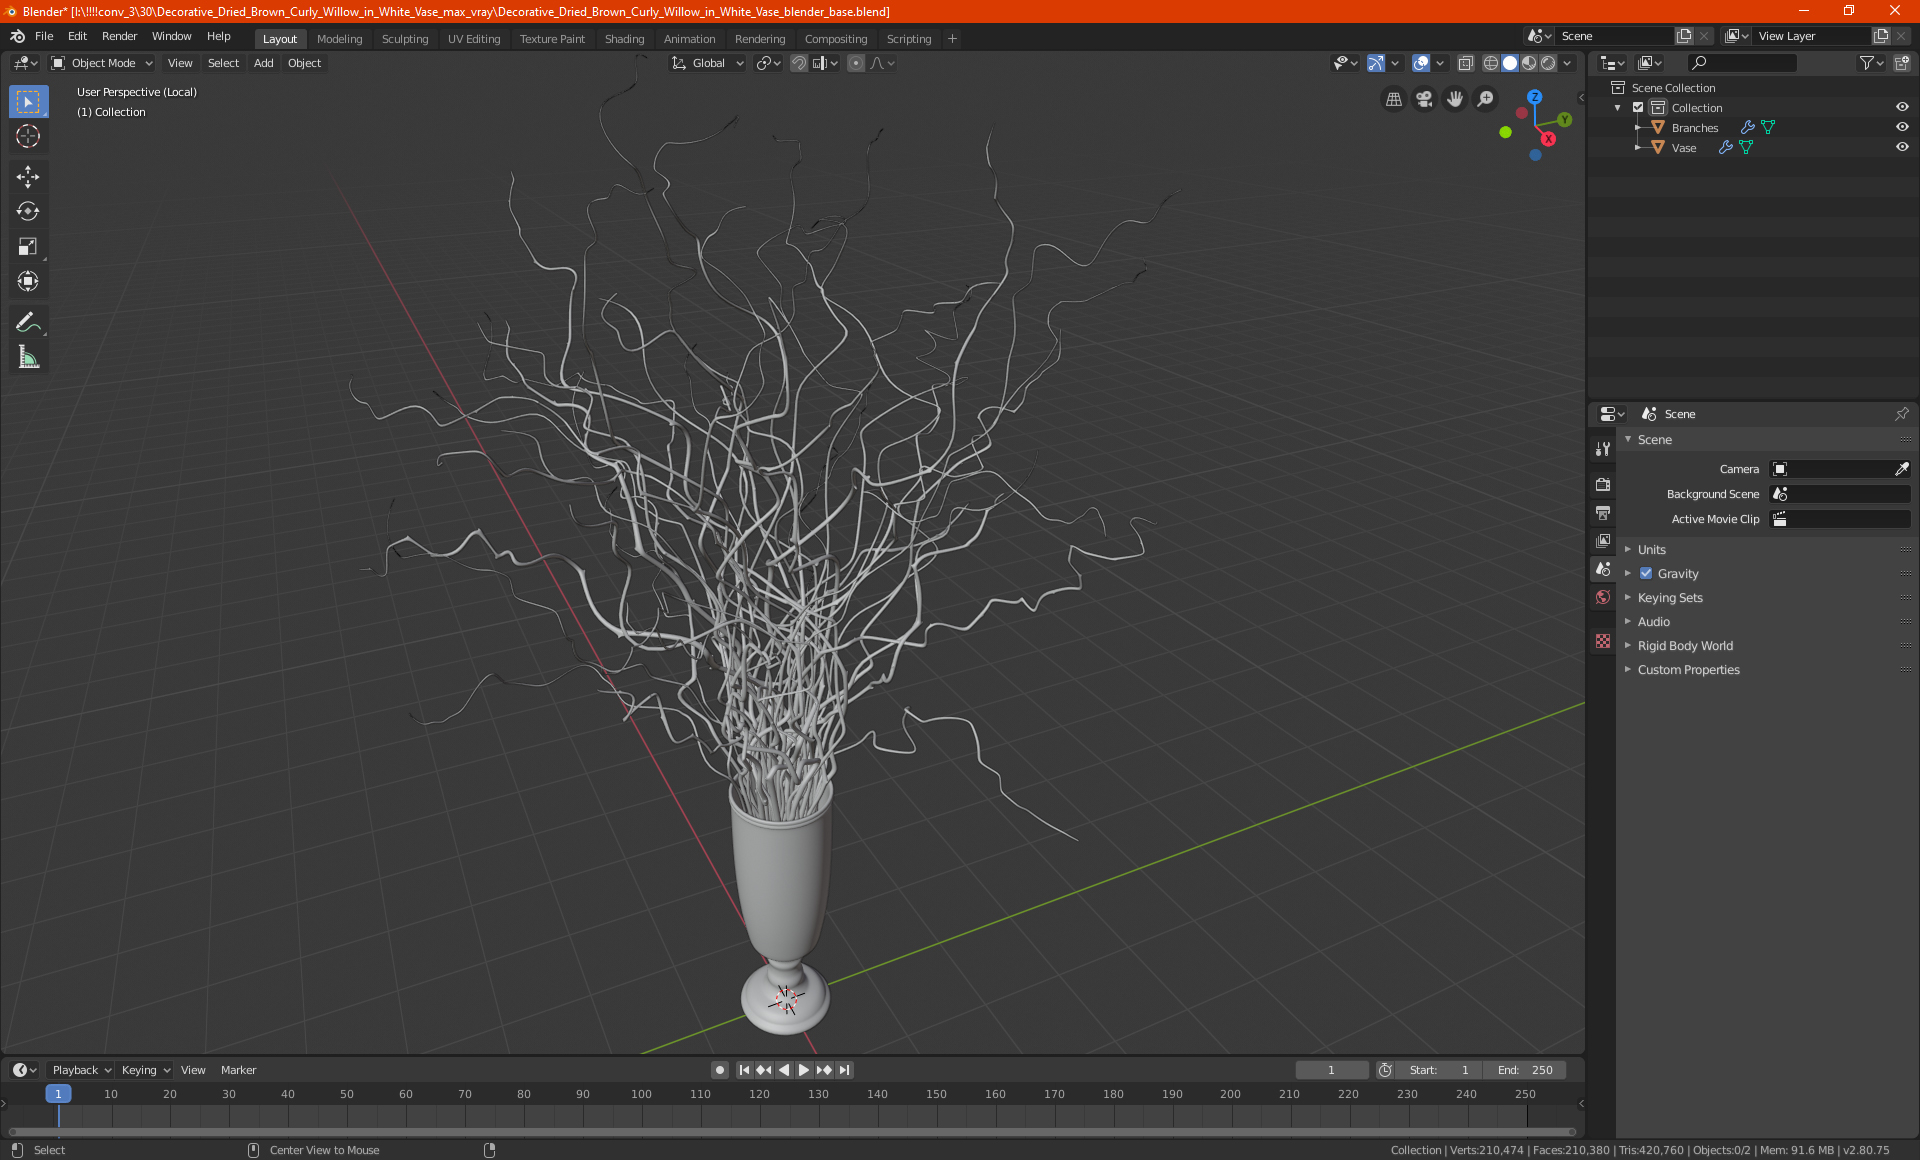Activate the Annotate tool

coord(28,322)
